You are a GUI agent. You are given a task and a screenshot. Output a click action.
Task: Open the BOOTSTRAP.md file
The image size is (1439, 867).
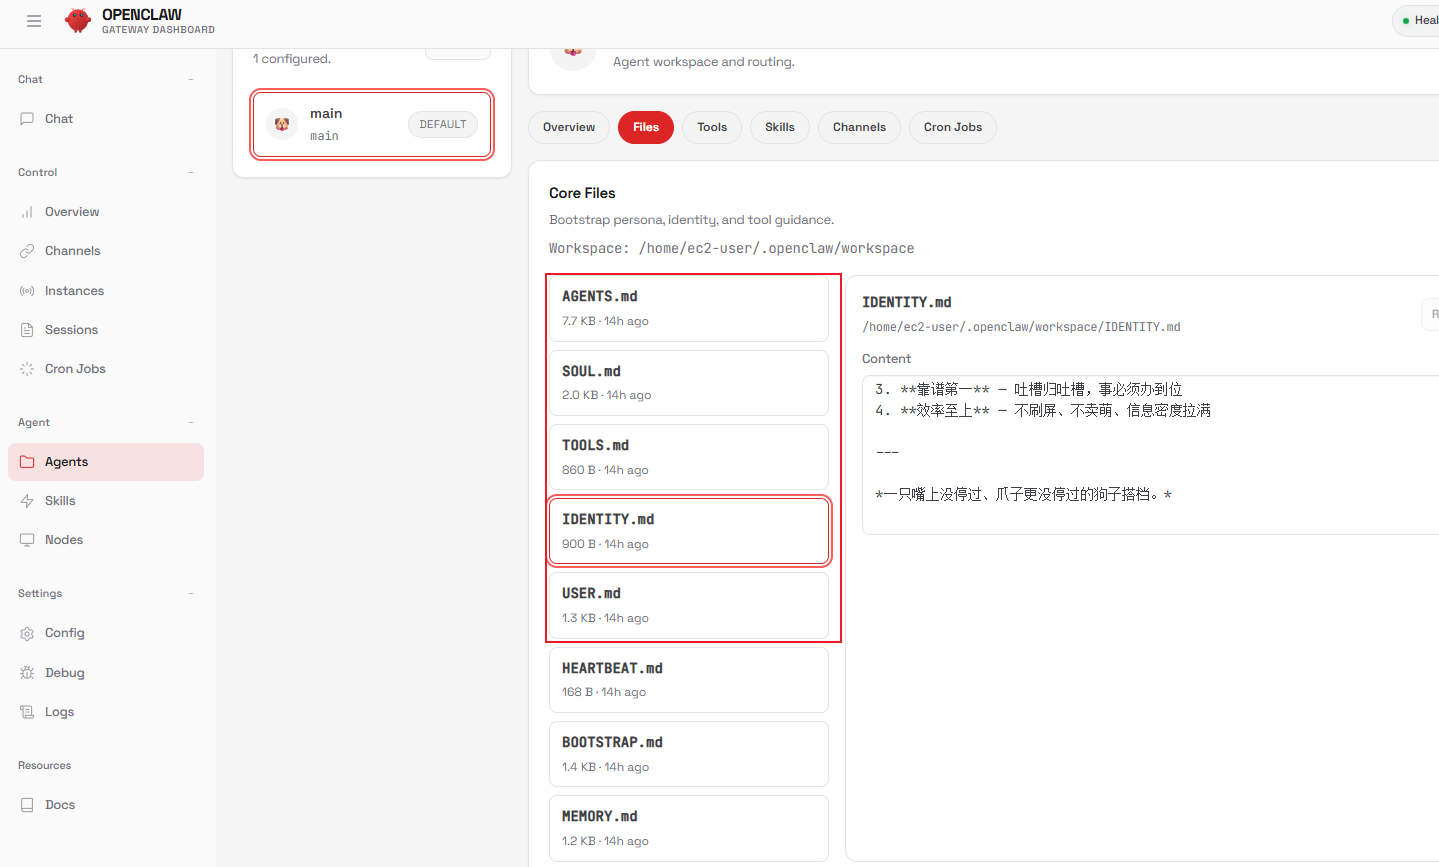point(689,754)
